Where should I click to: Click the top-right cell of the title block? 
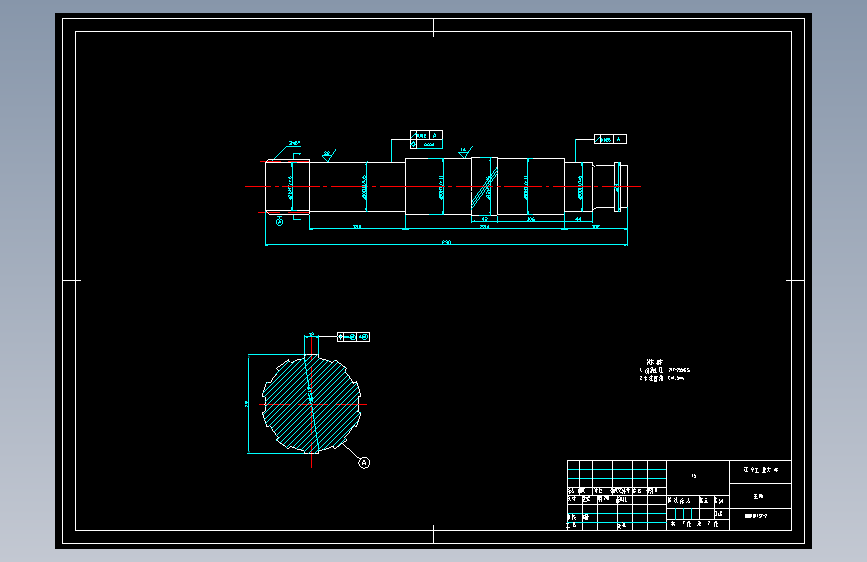click(760, 471)
